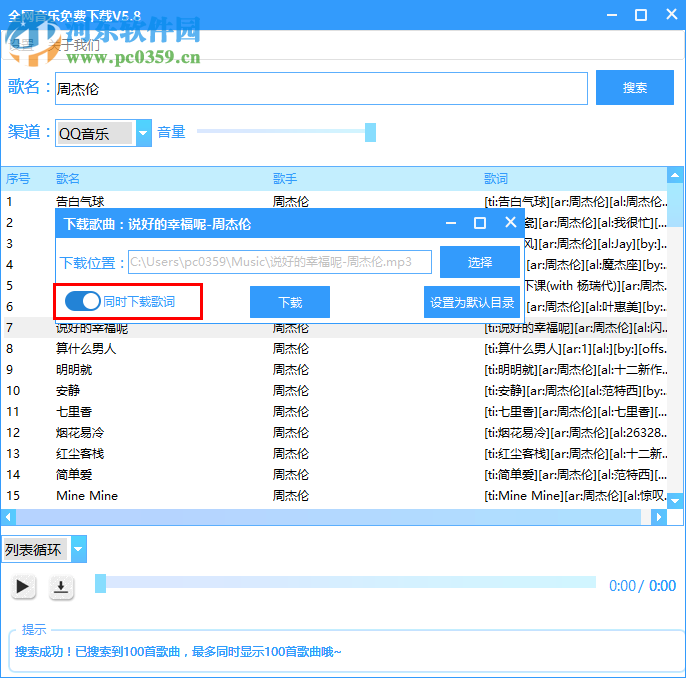
Task: Click the 歌名 column header
Action: [x=68, y=178]
